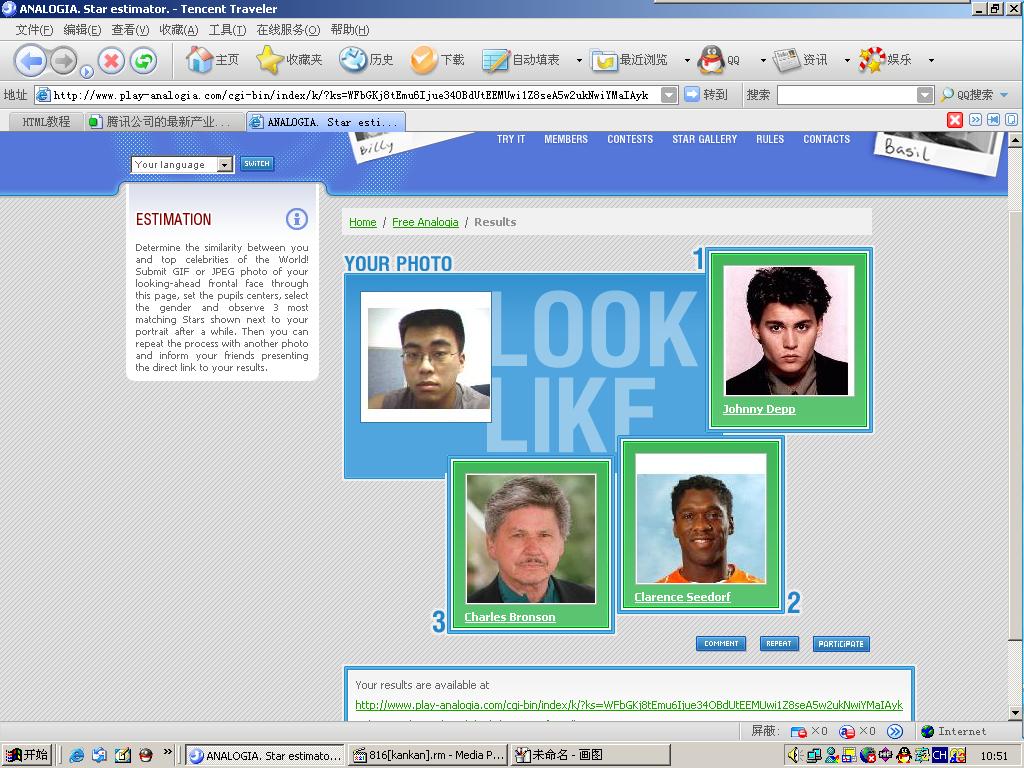Stop page loading with red X button
This screenshot has width=1024, height=768.
[111, 61]
